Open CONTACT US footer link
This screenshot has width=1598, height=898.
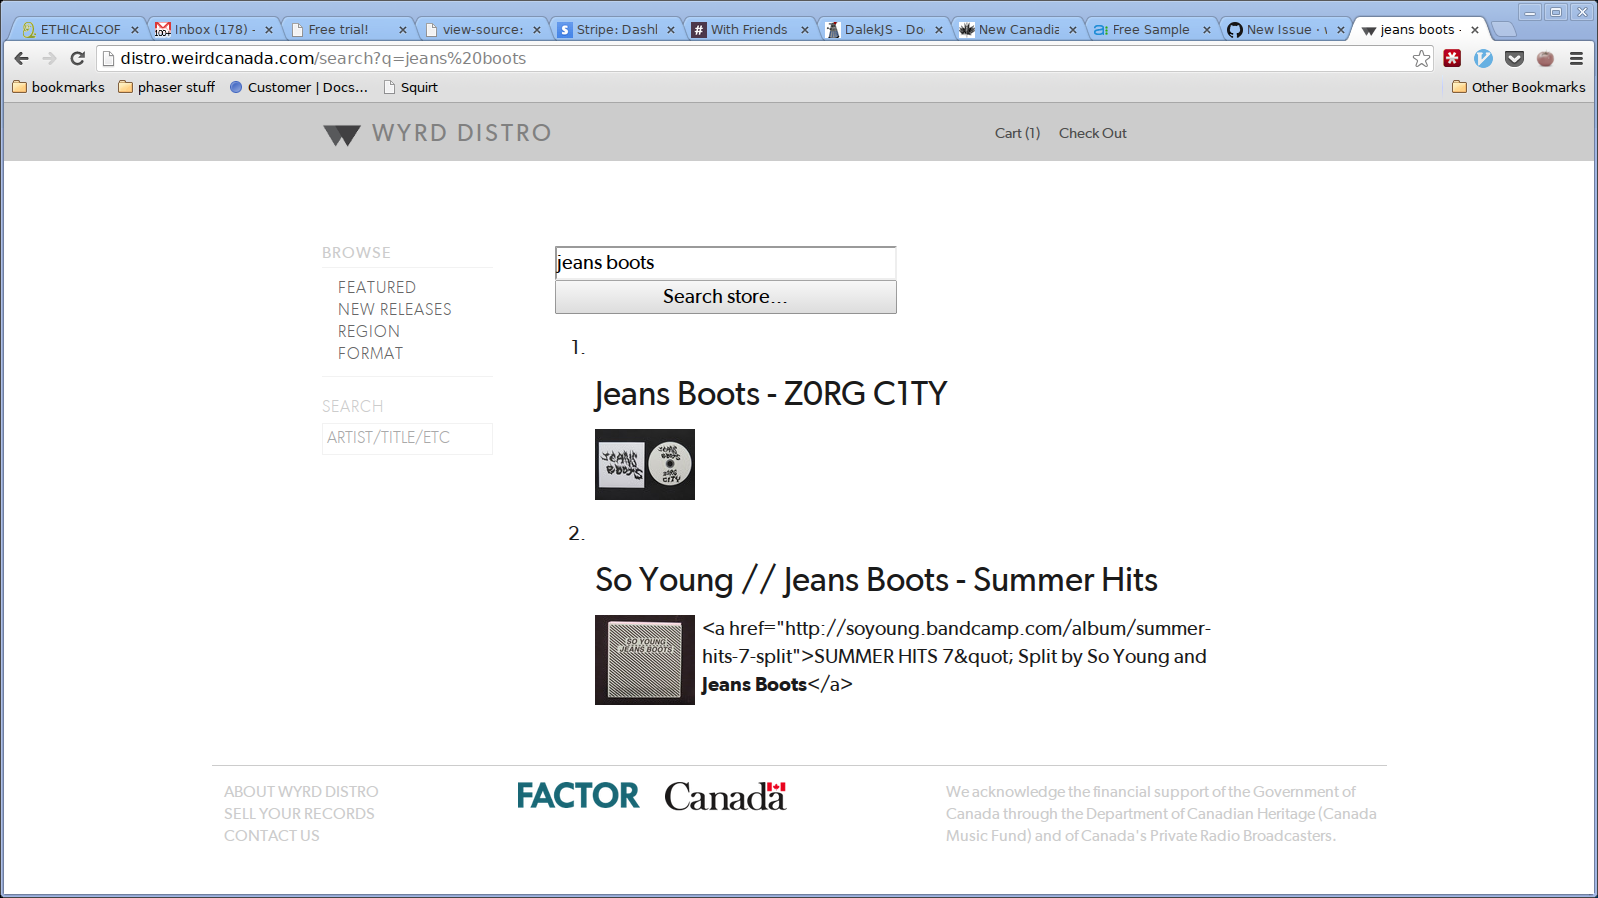coord(271,836)
